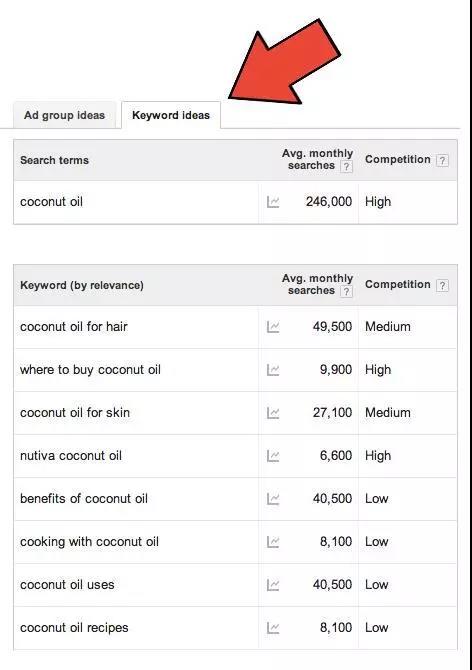View trend chart for coconut oil recipes

click(x=273, y=628)
